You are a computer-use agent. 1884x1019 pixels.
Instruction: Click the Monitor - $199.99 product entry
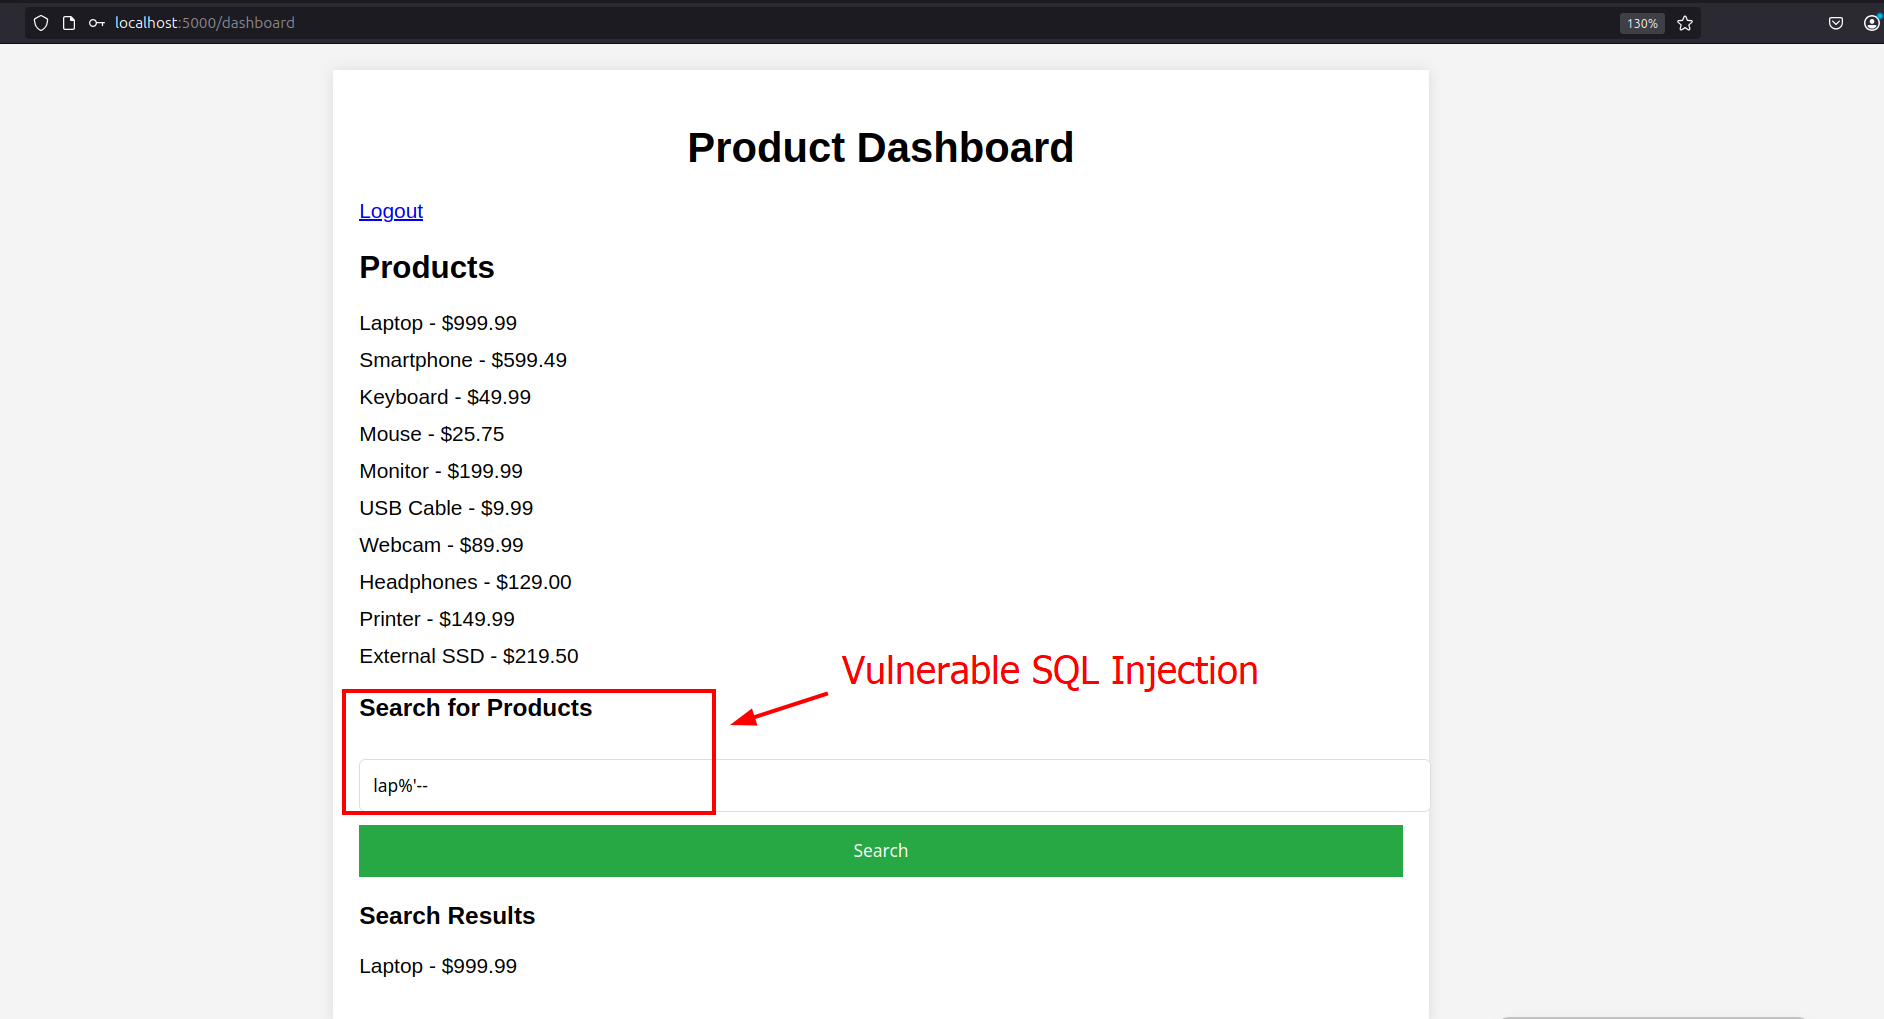(x=441, y=471)
